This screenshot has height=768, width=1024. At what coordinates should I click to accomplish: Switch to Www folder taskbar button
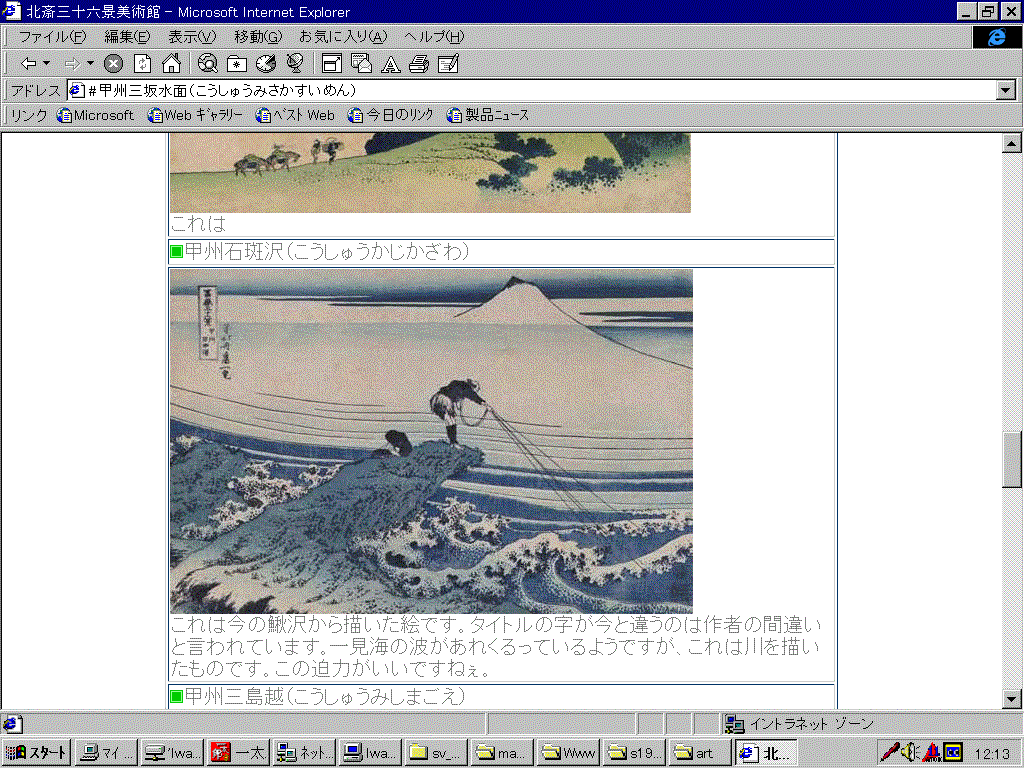(568, 753)
